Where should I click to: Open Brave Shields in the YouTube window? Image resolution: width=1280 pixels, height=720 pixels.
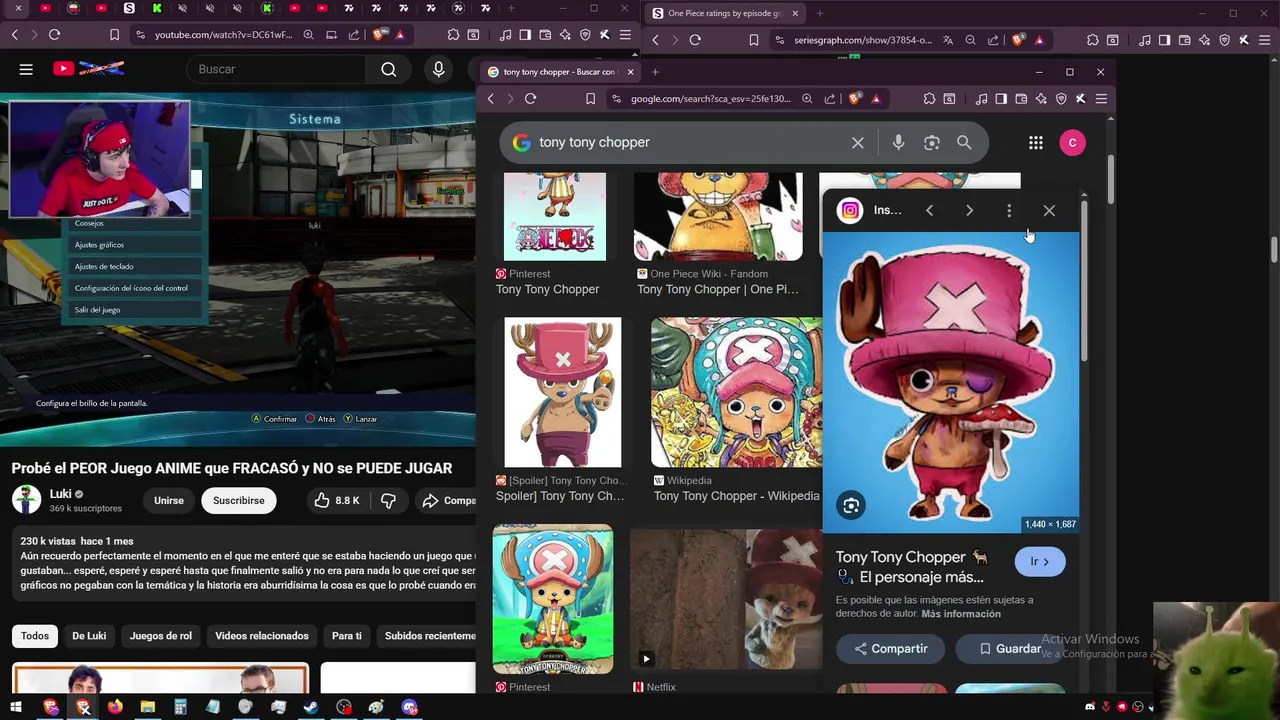pyautogui.click(x=380, y=35)
